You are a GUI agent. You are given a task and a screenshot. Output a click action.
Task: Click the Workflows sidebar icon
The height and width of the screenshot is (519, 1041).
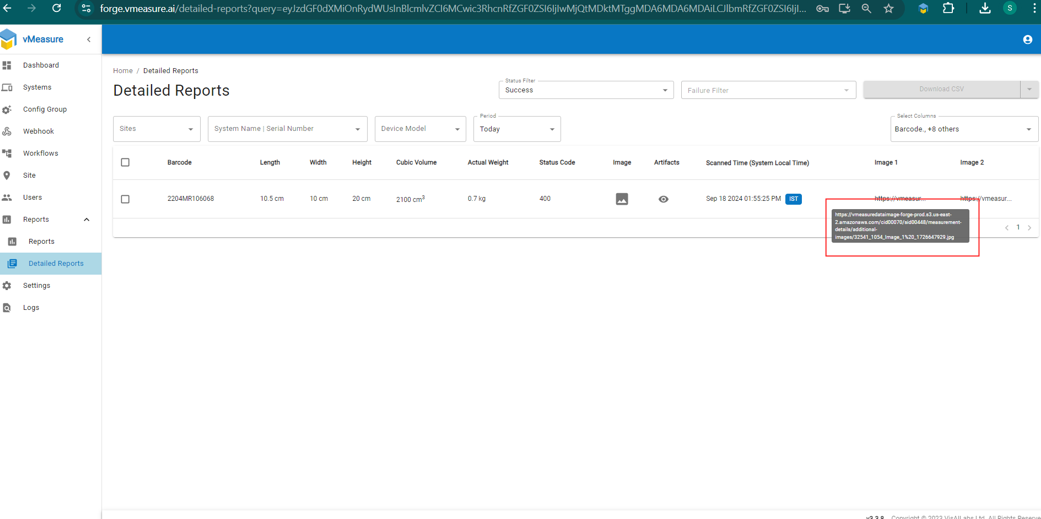pyautogui.click(x=7, y=153)
